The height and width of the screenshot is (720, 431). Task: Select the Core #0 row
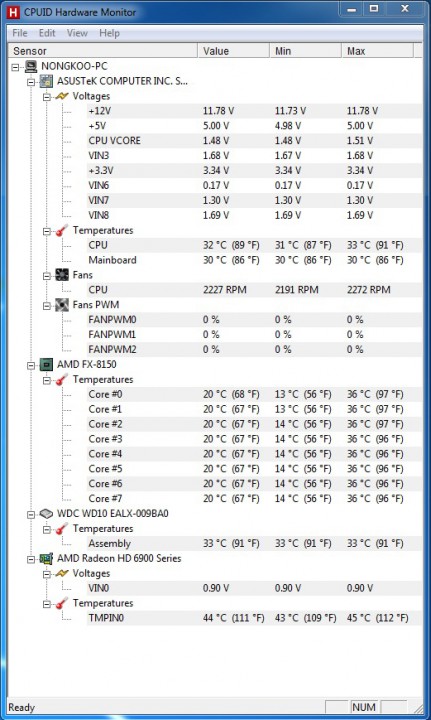[x=255, y=394]
